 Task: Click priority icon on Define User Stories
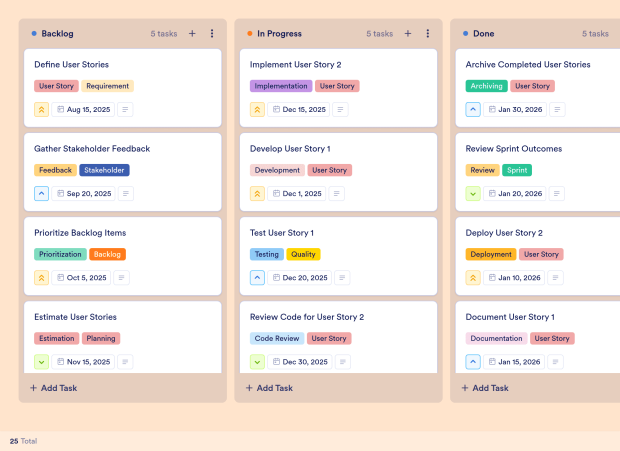tap(42, 109)
